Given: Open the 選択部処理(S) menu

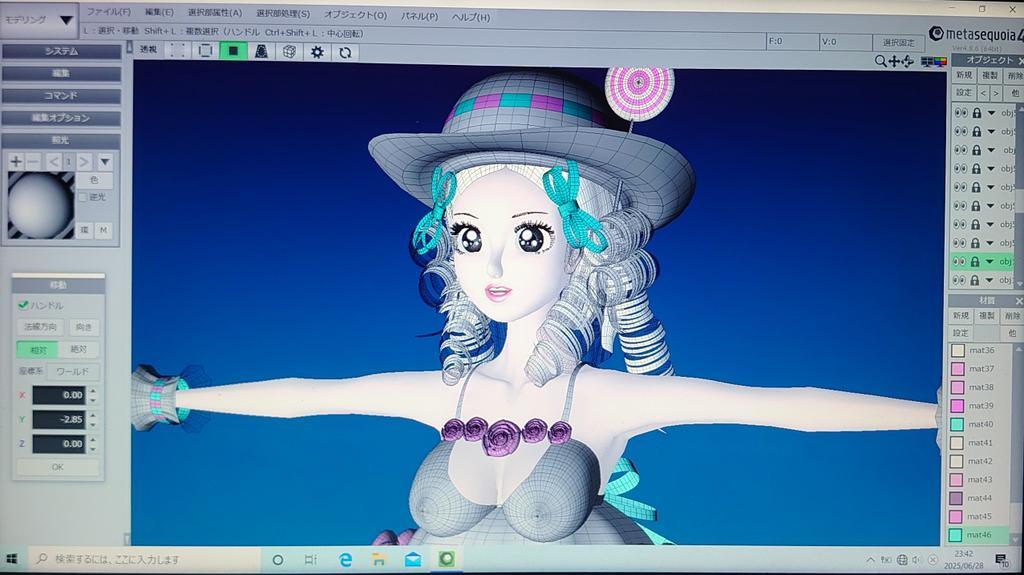Looking at the screenshot, I should (x=283, y=14).
